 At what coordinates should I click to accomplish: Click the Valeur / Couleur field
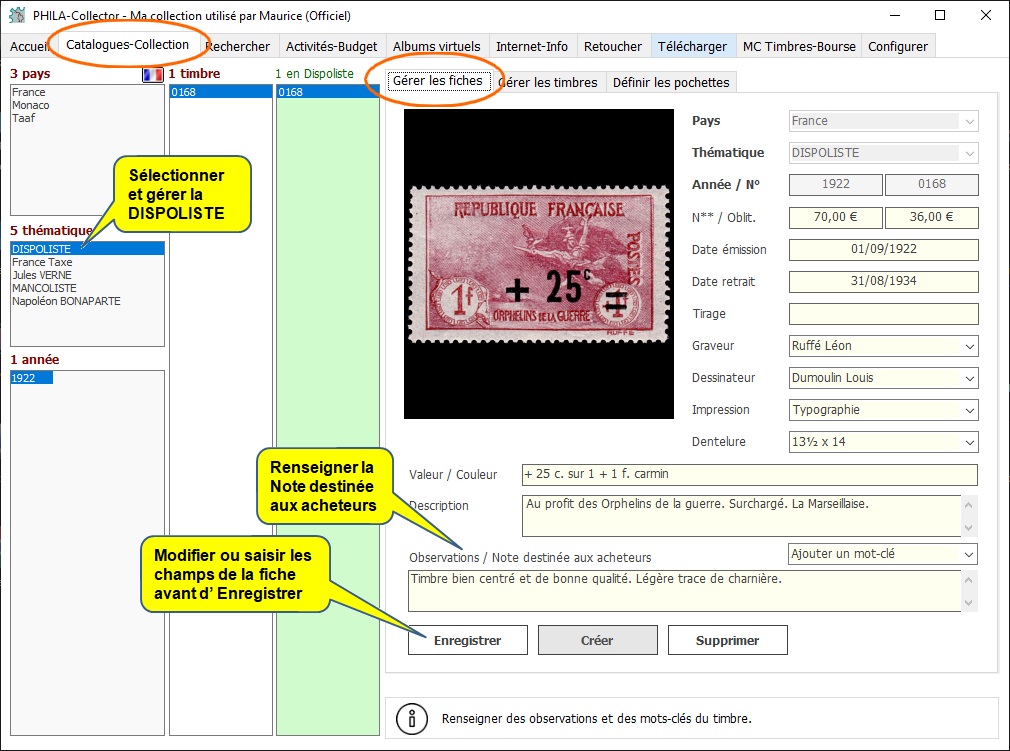coord(750,475)
